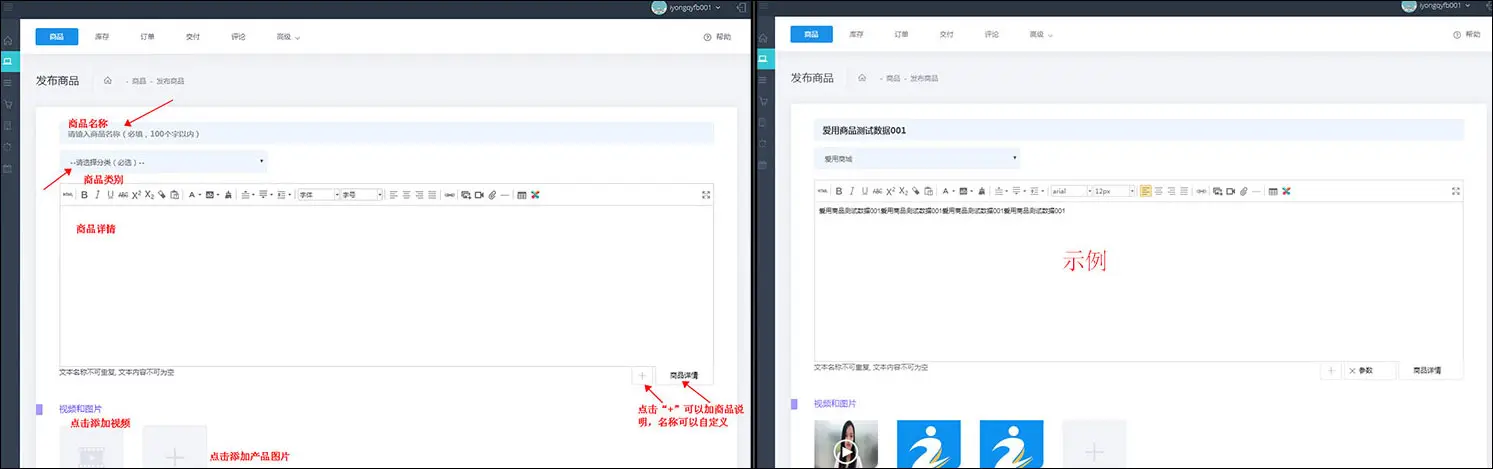Open the 请选择分类 category dropdown
This screenshot has height=469, width=1493.
click(x=164, y=161)
